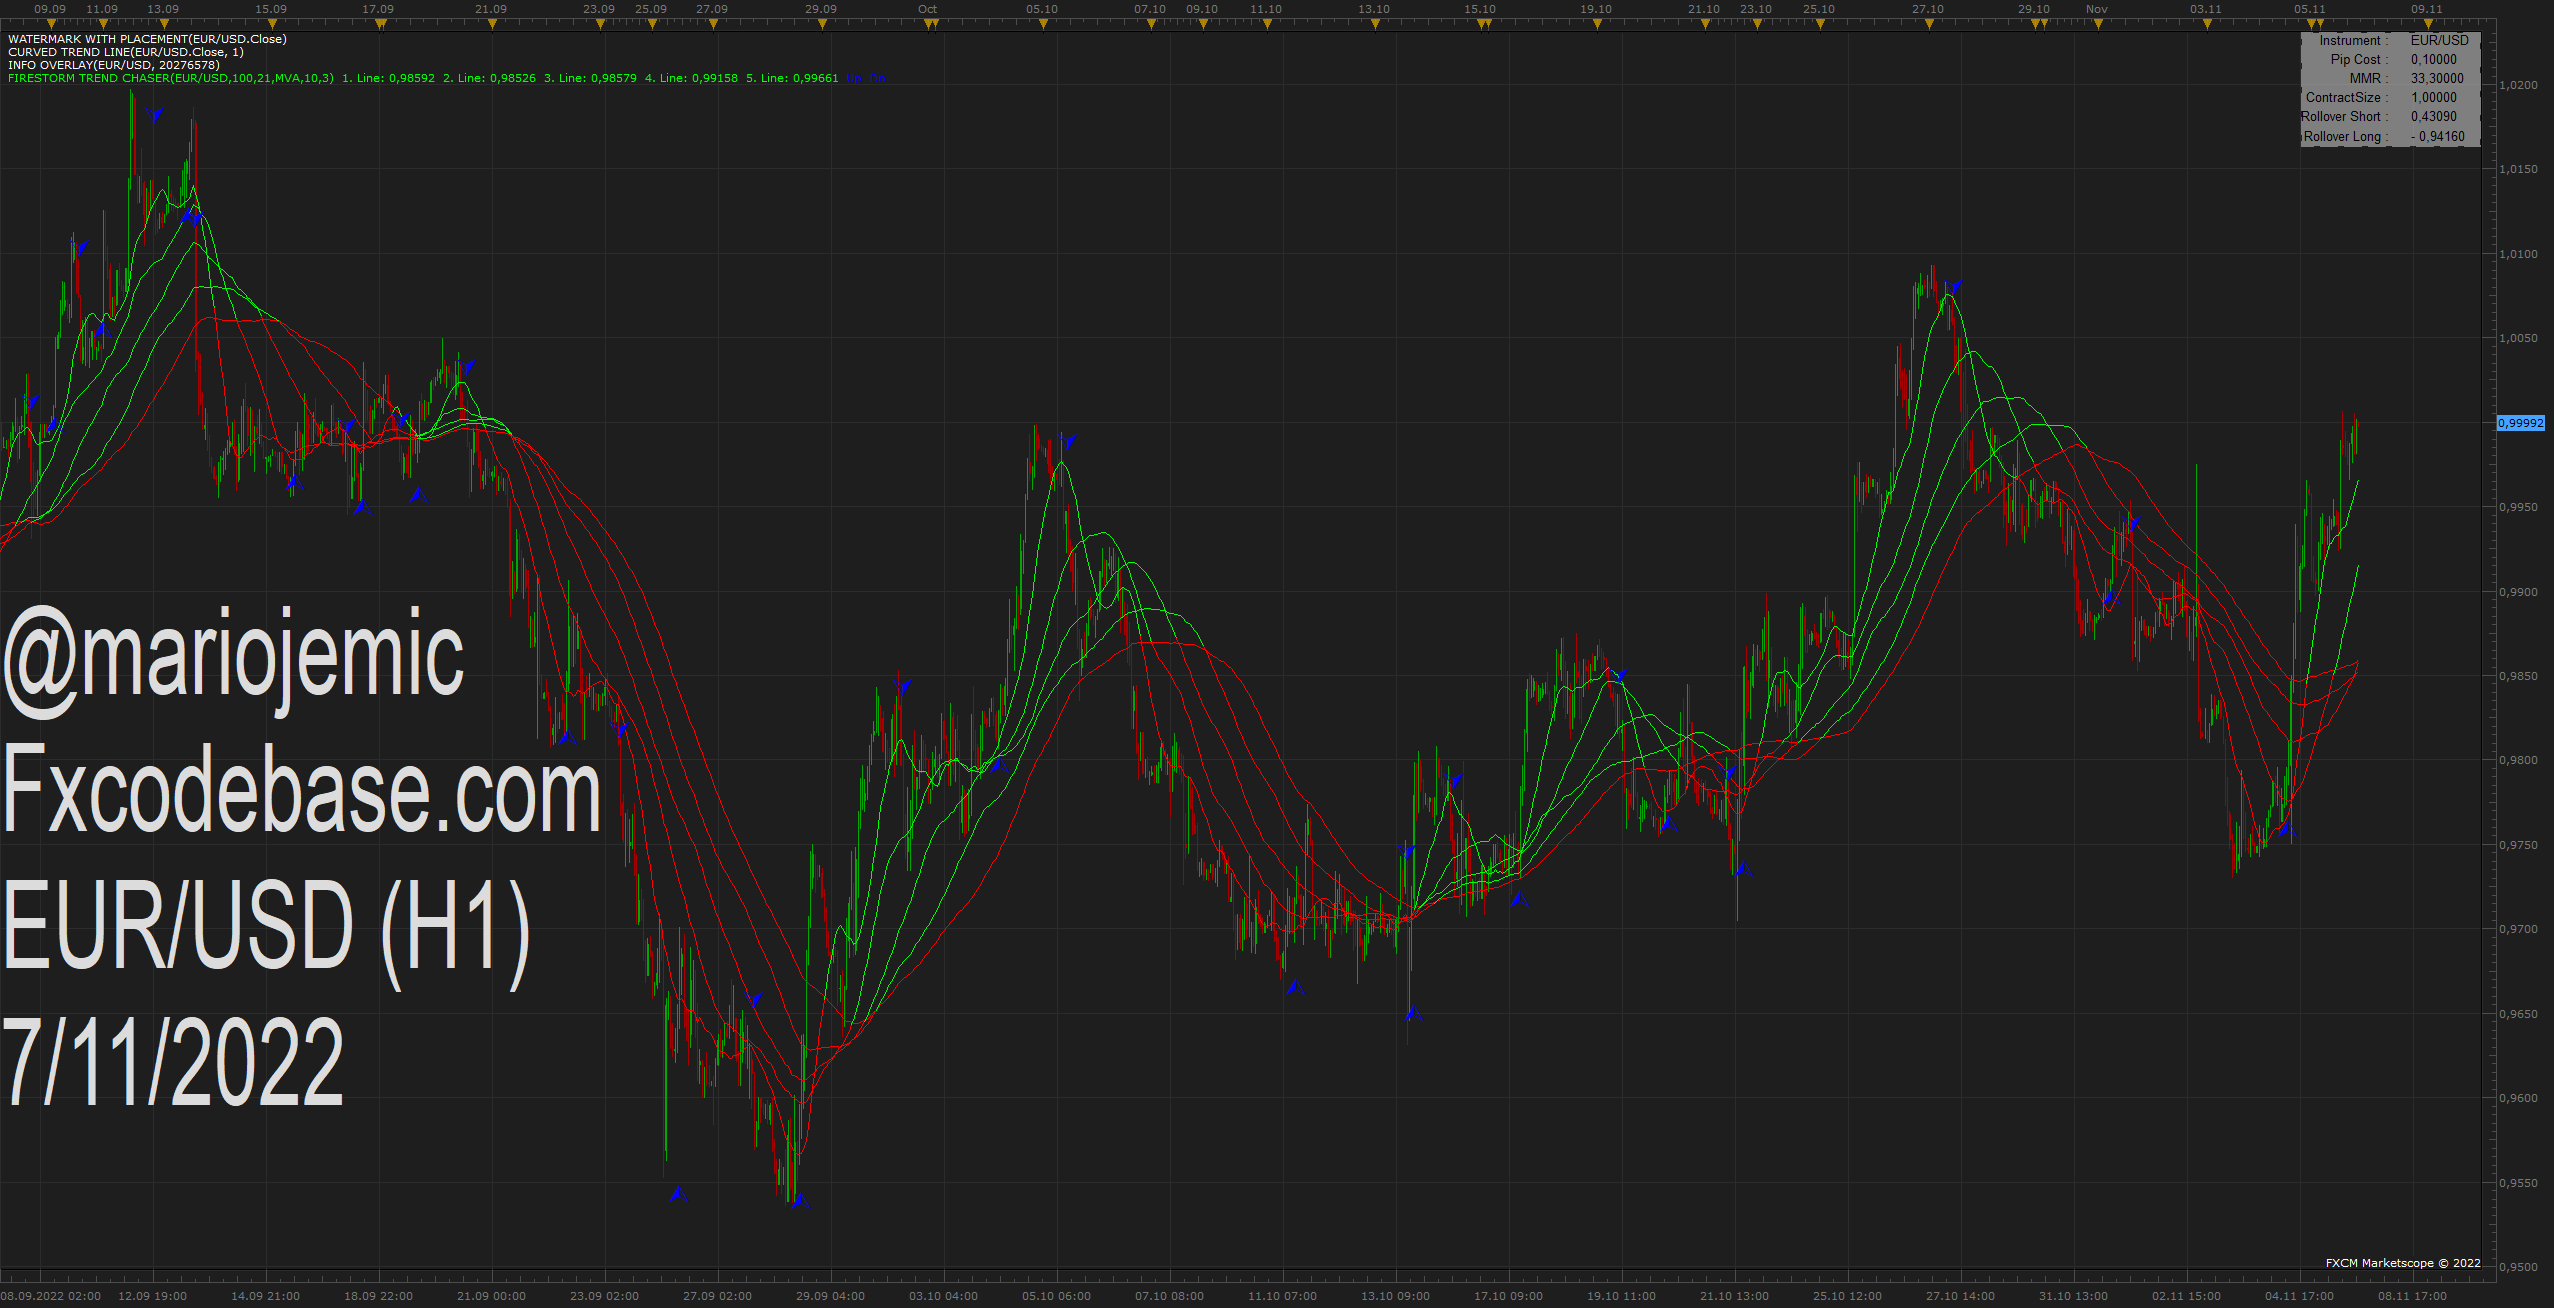
Task: Select the WATERMARK WITH PLACEMENT indicator label
Action: pos(147,39)
